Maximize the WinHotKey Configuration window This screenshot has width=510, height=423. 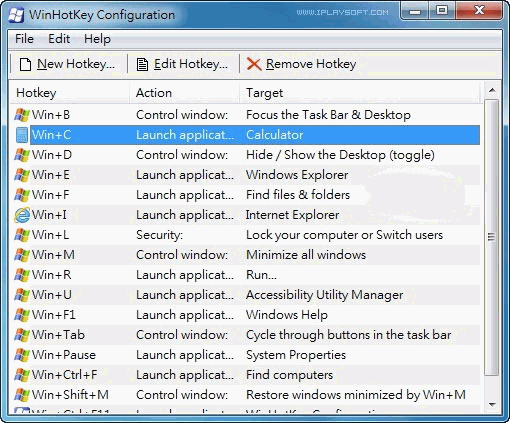pyautogui.click(x=442, y=11)
